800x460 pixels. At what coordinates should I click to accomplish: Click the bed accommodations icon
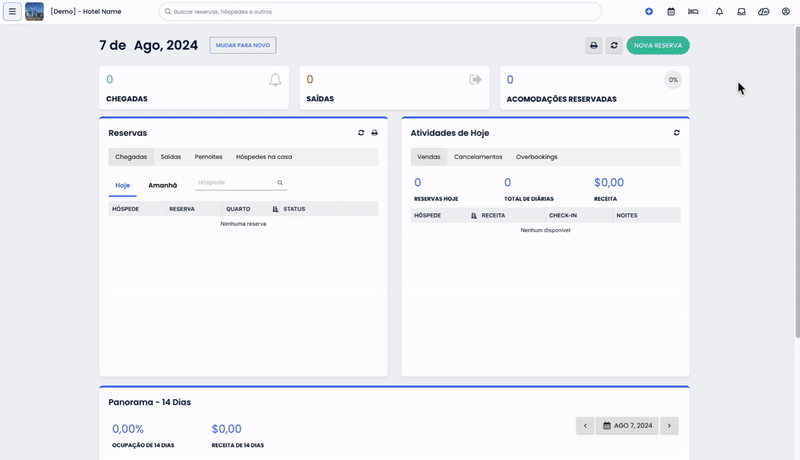[693, 12]
